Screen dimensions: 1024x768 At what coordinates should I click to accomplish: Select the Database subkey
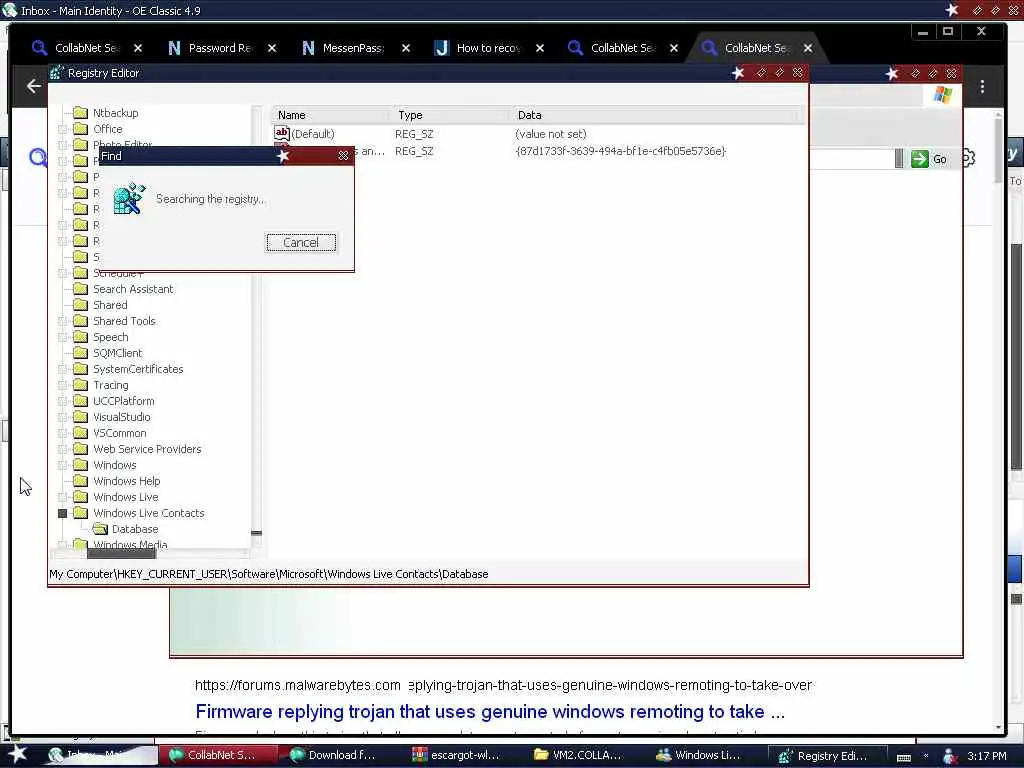(x=135, y=529)
